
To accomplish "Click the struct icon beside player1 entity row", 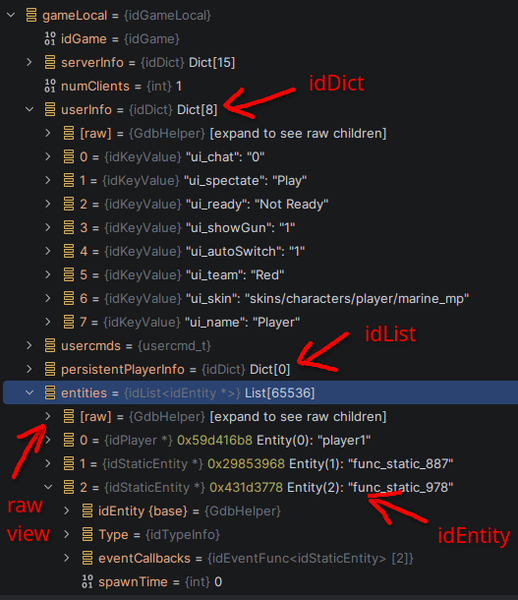I will pos(68,440).
